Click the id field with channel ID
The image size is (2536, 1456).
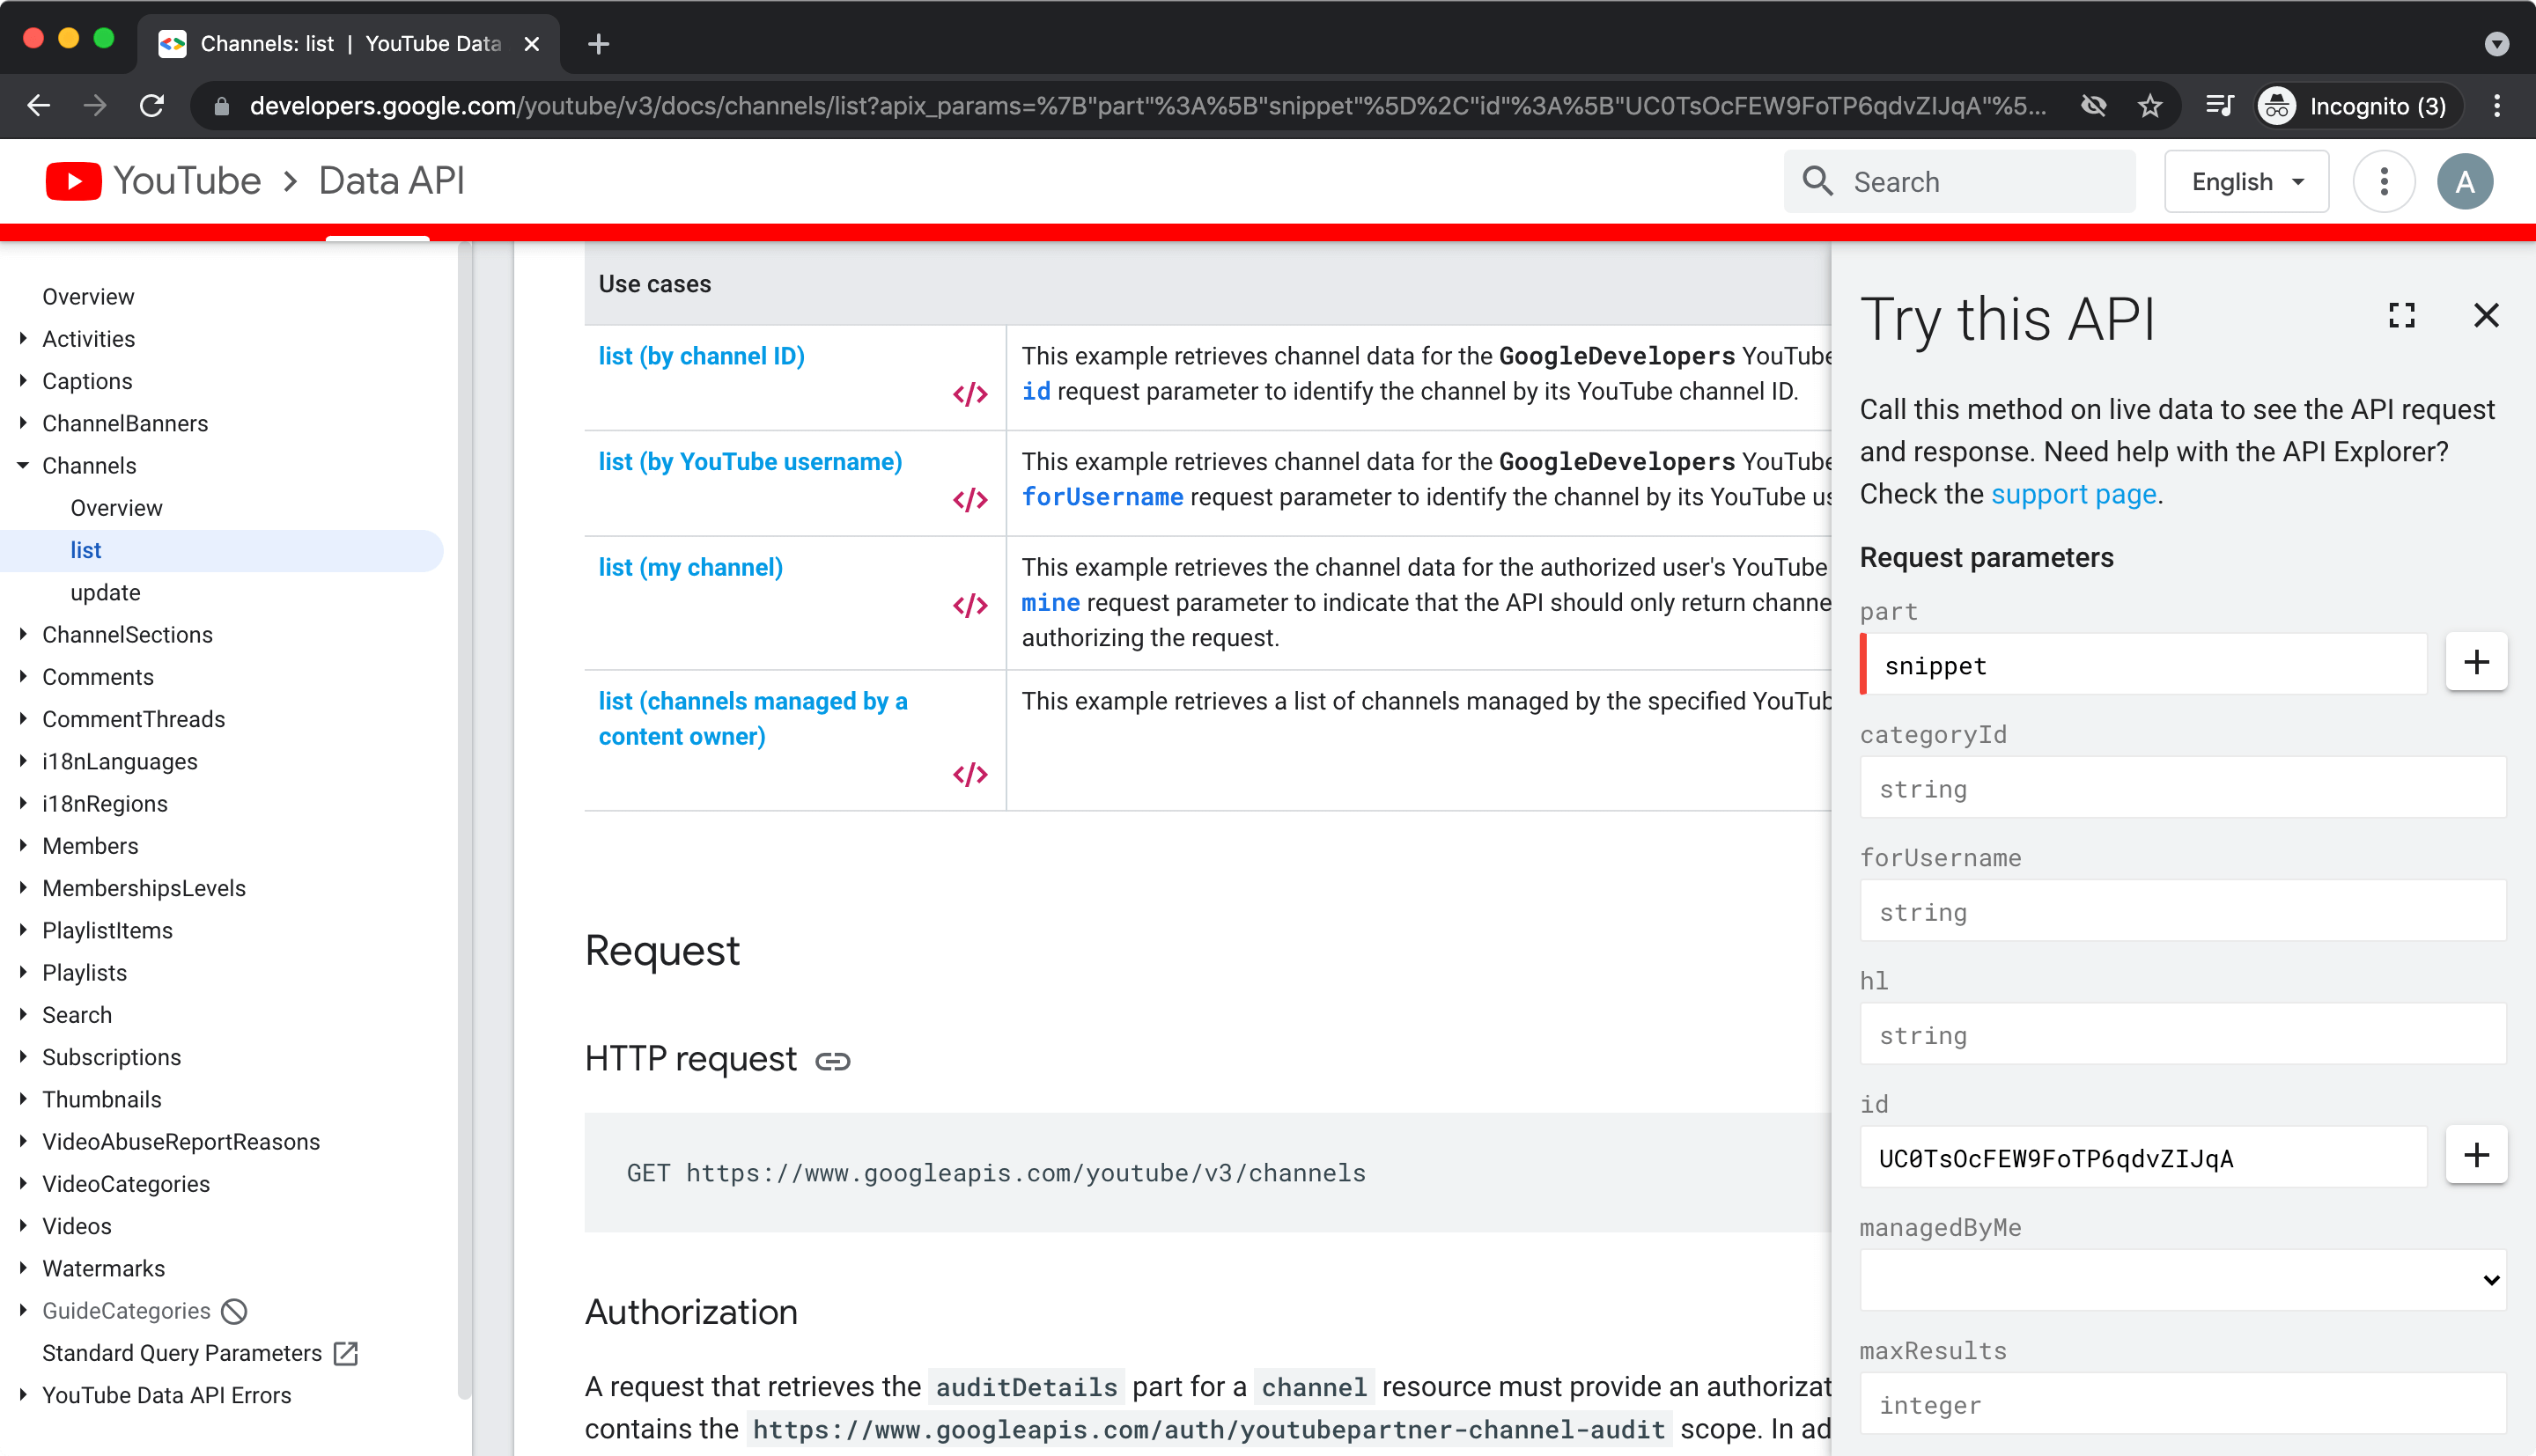[x=2143, y=1157]
